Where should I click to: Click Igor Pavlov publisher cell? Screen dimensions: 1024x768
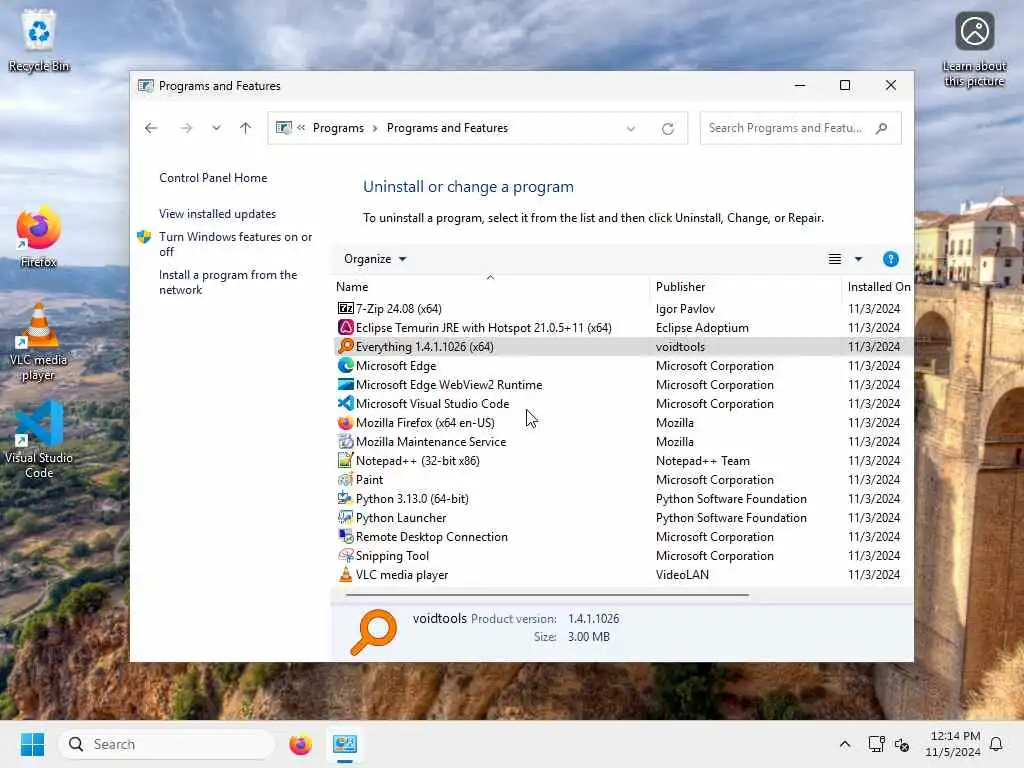[x=685, y=308]
